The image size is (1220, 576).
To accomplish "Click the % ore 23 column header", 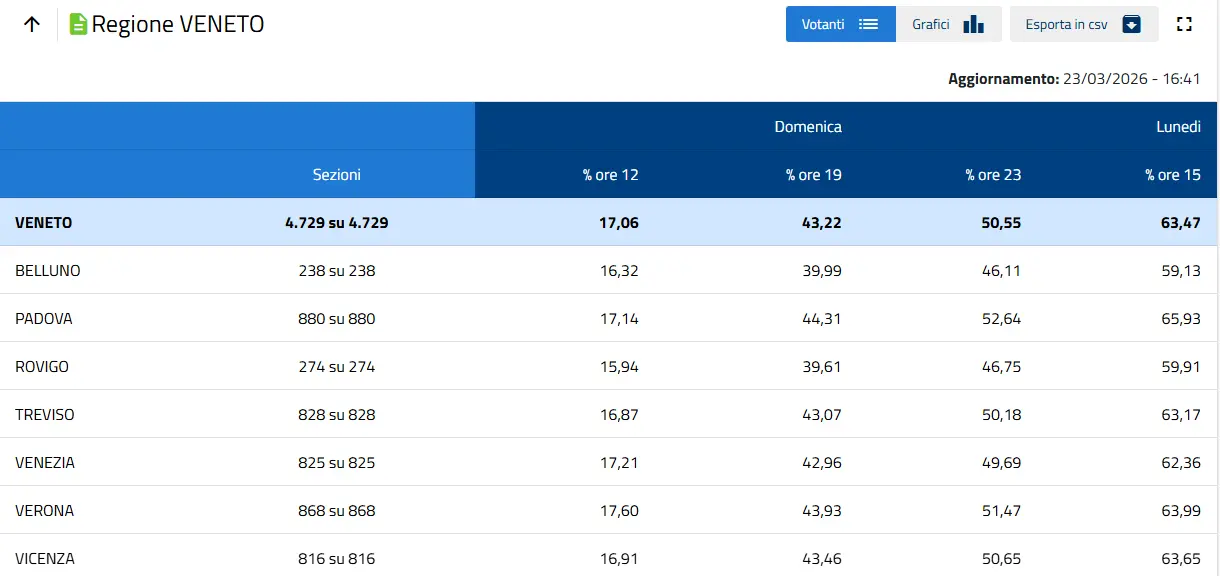I will [992, 175].
